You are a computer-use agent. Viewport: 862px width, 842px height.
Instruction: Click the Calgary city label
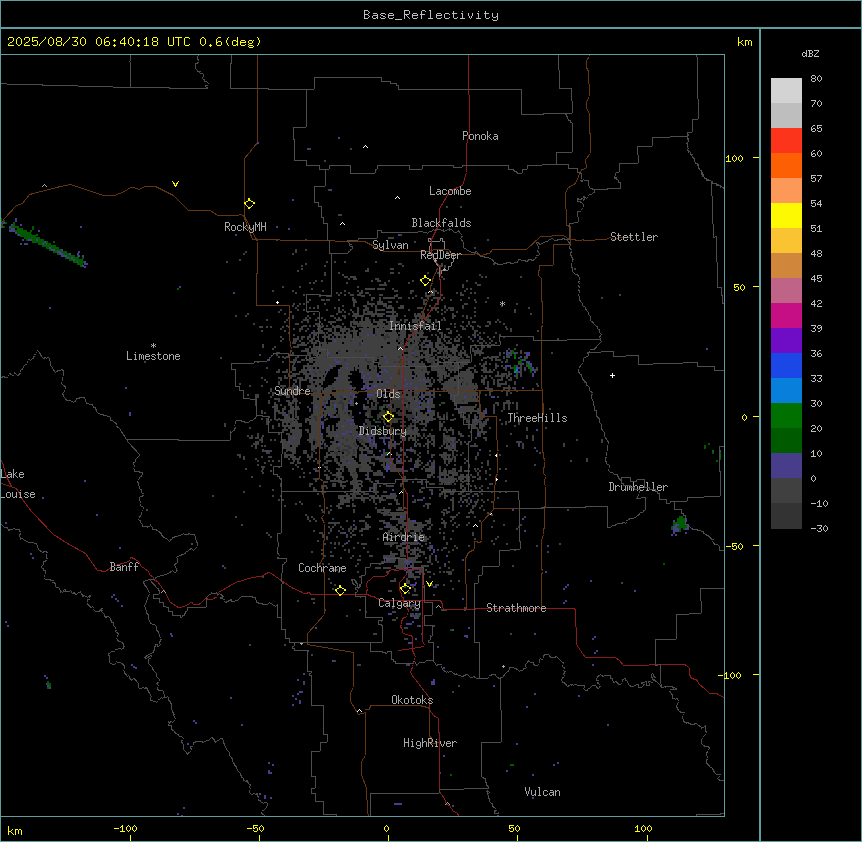tap(399, 603)
